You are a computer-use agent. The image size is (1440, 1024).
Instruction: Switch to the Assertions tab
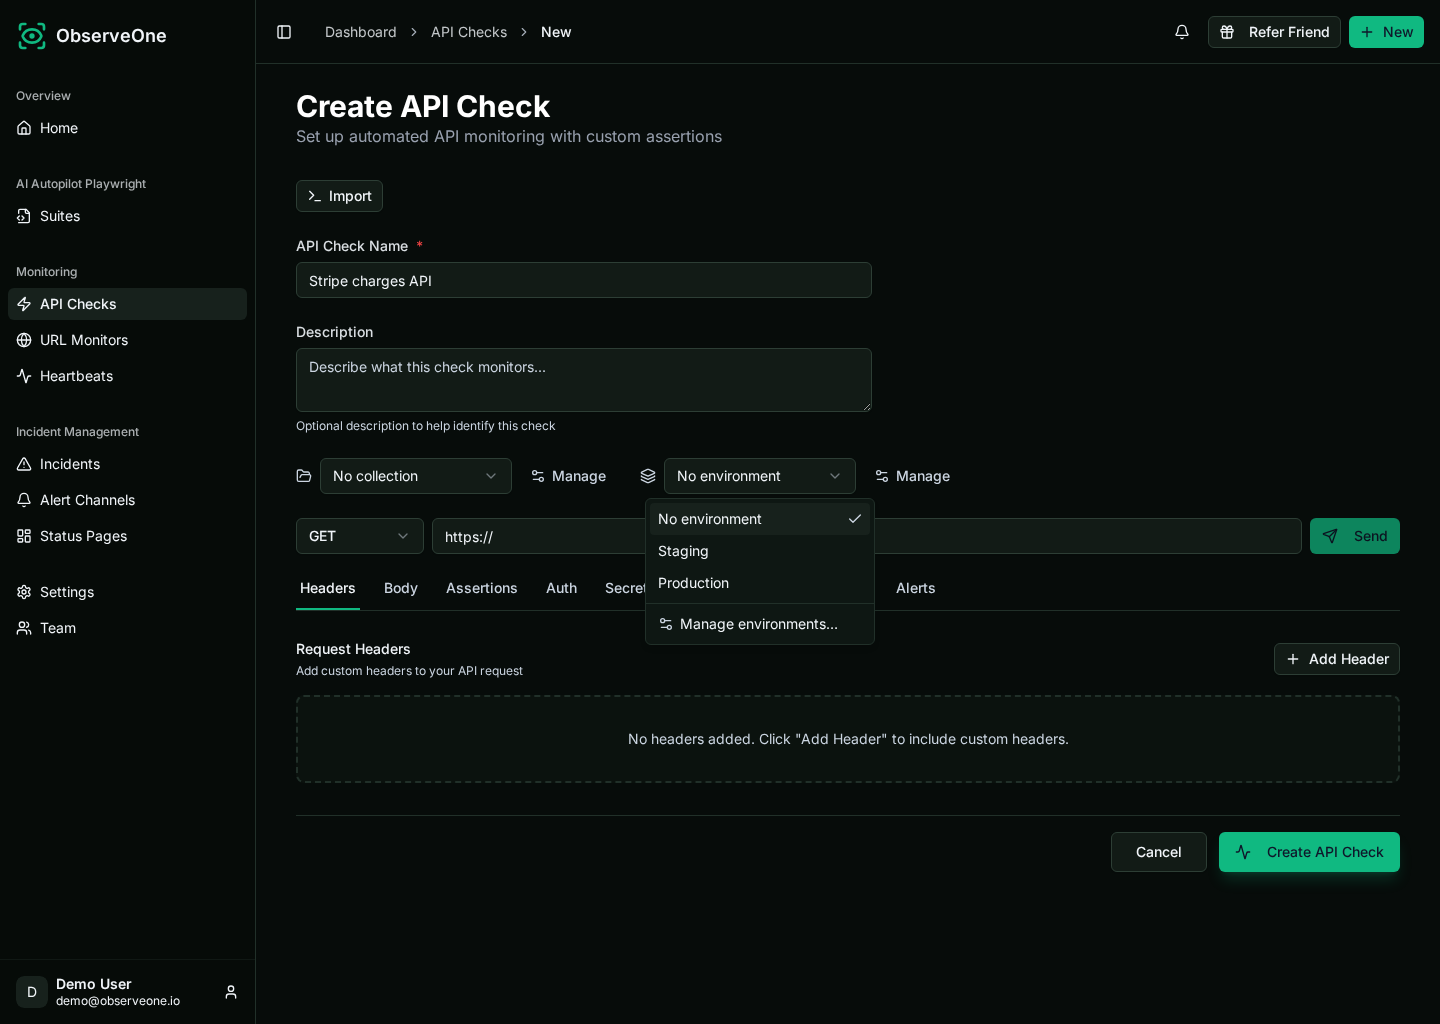pyautogui.click(x=482, y=588)
